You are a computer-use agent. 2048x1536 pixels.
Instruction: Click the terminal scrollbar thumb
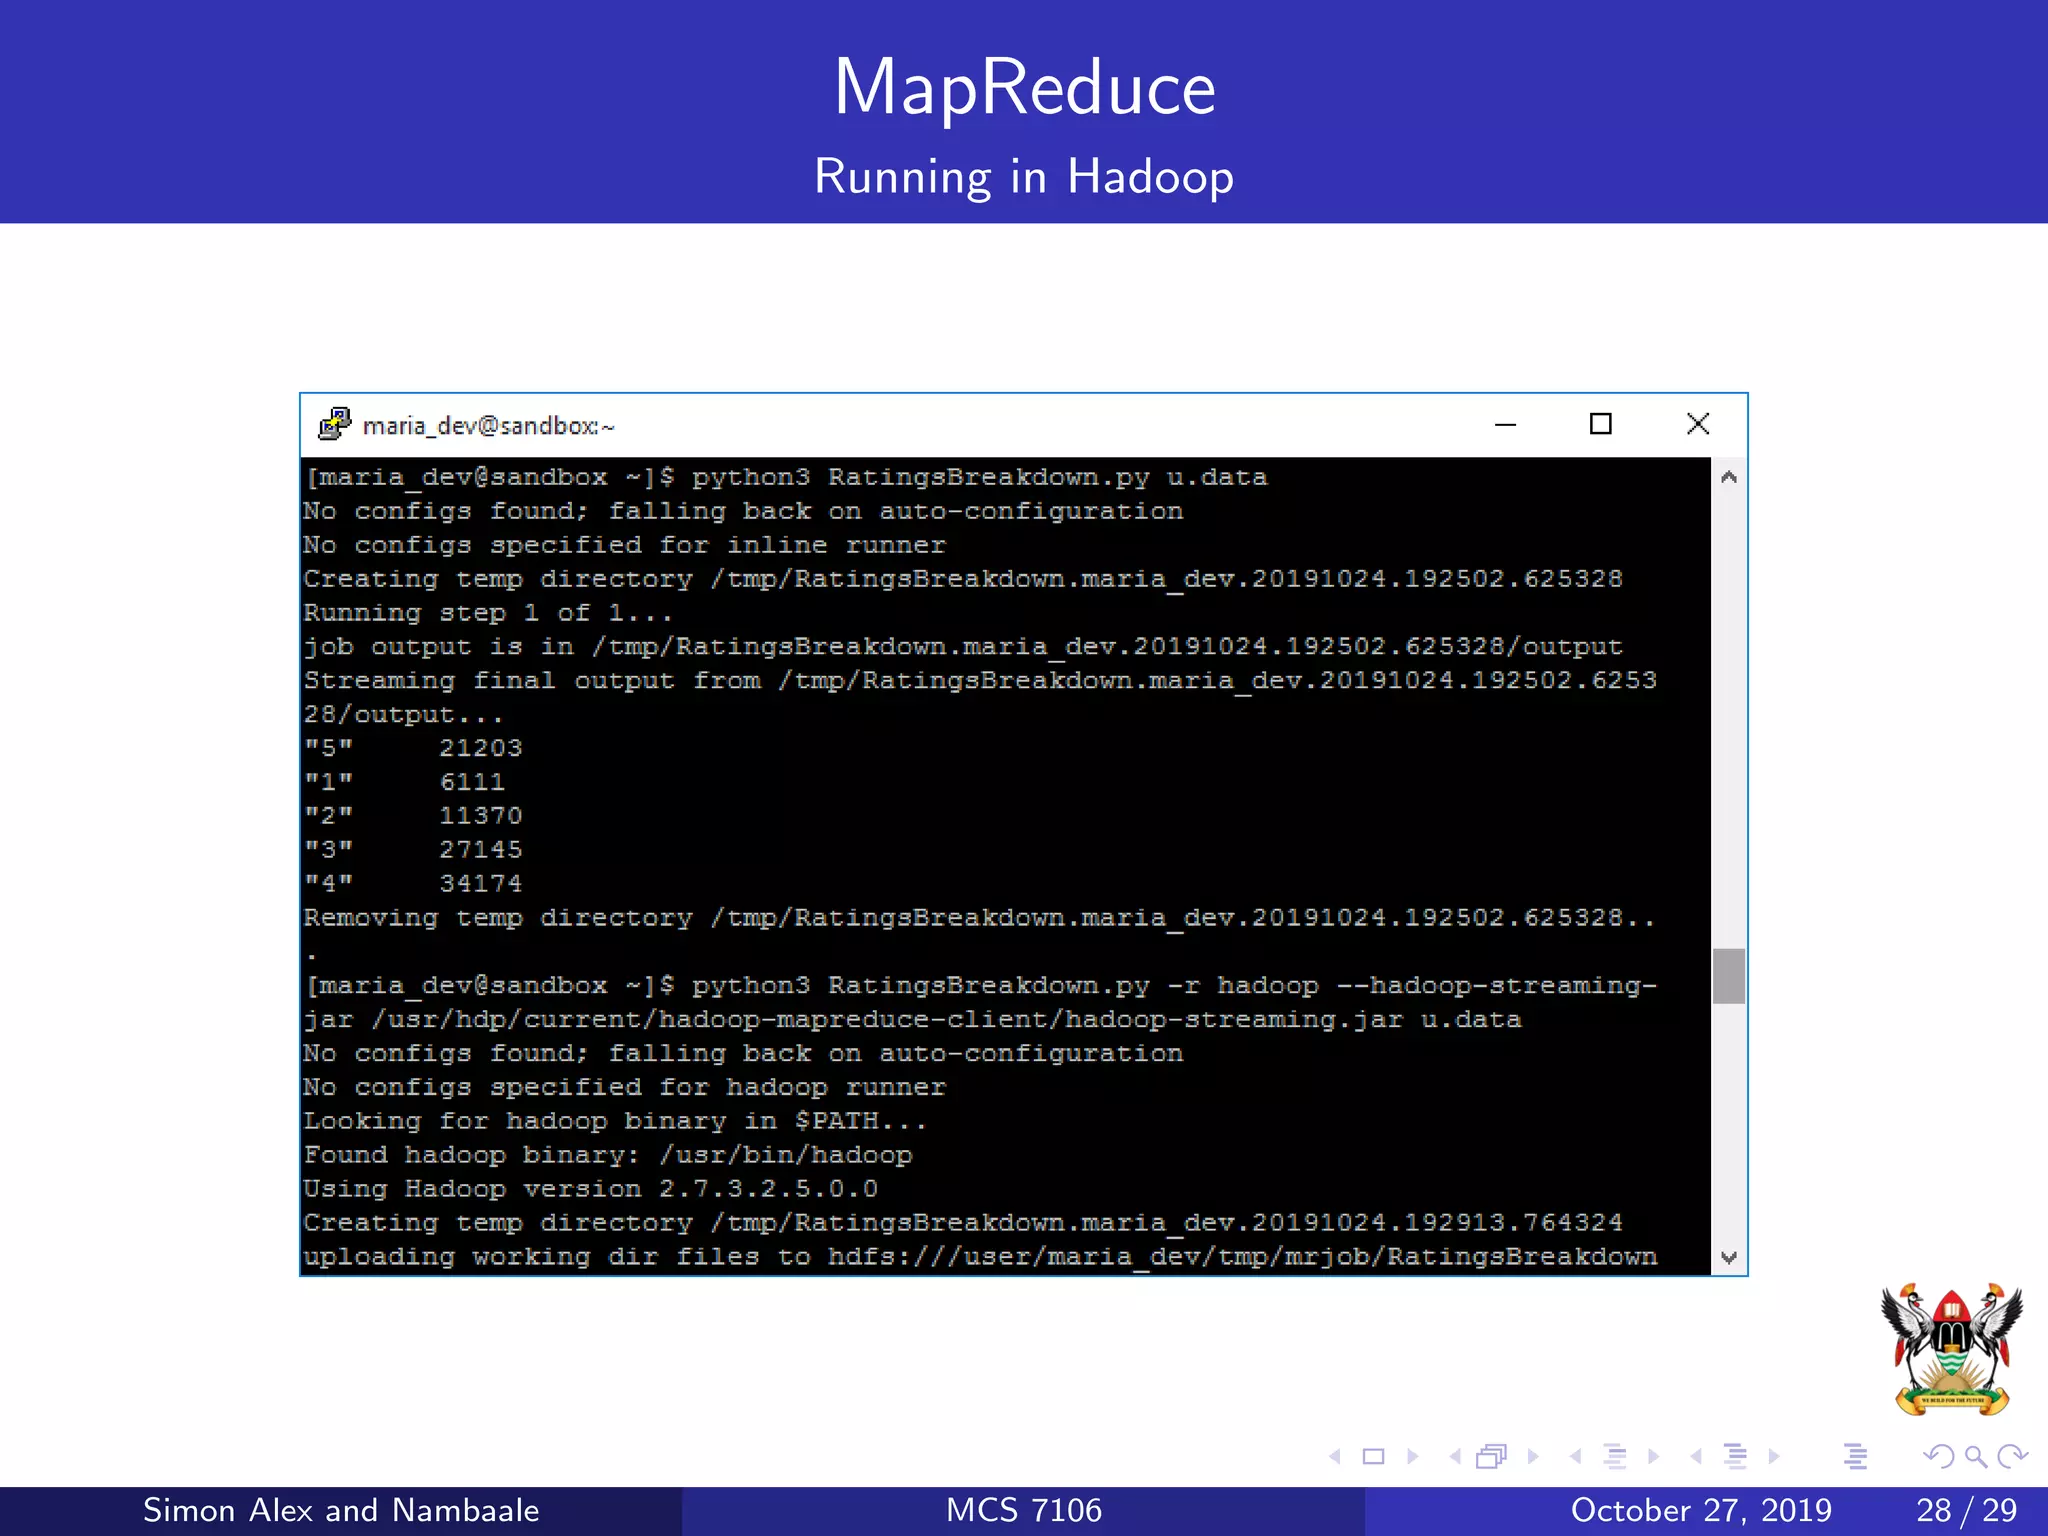point(1729,975)
